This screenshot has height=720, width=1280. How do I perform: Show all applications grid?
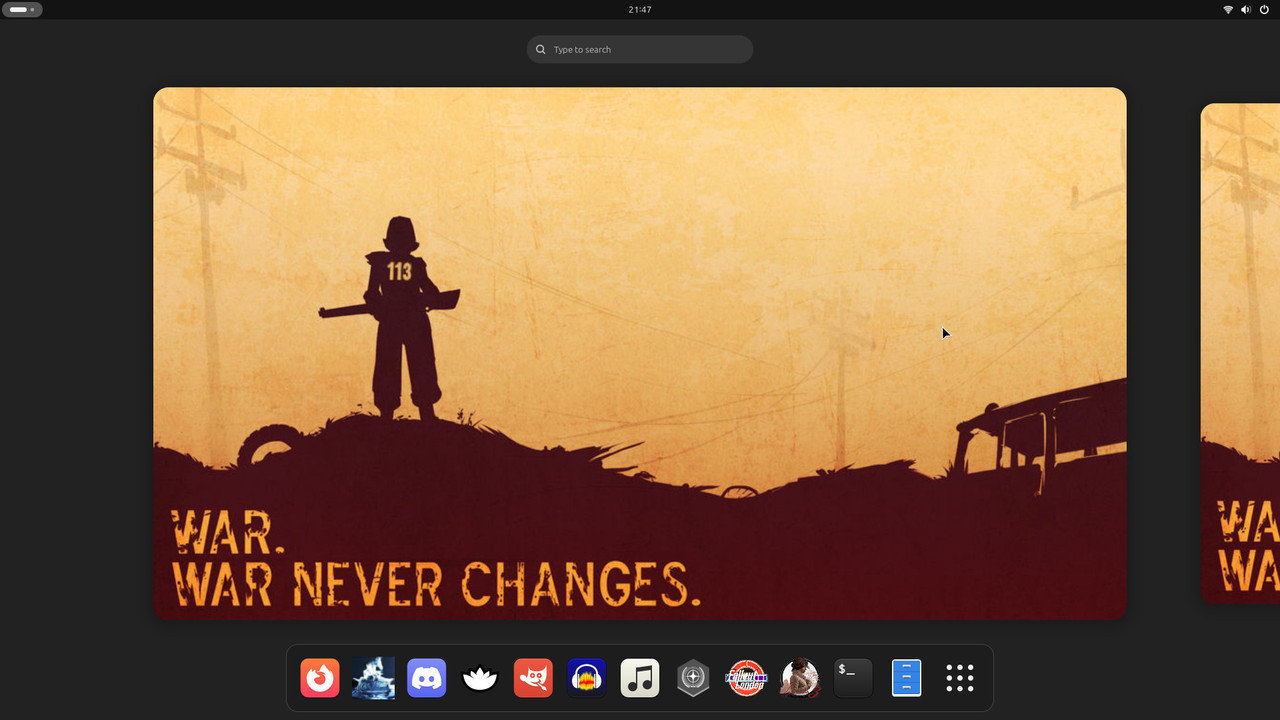point(960,678)
